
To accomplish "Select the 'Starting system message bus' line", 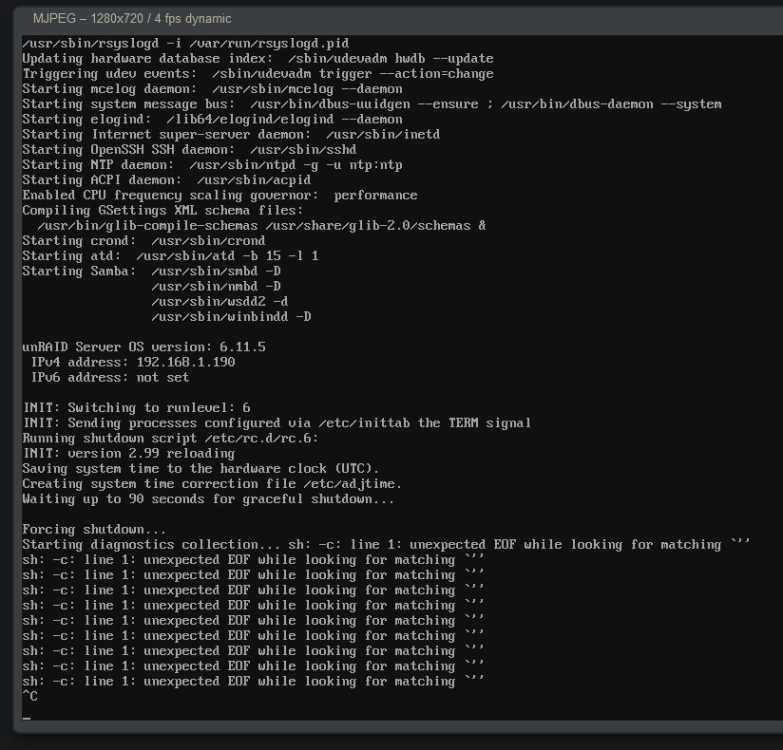I will pyautogui.click(x=372, y=104).
